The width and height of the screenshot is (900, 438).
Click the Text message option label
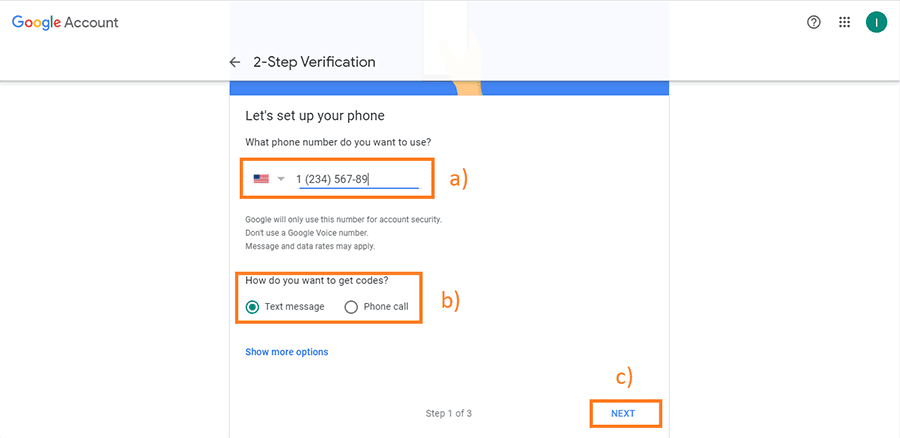[x=294, y=307]
